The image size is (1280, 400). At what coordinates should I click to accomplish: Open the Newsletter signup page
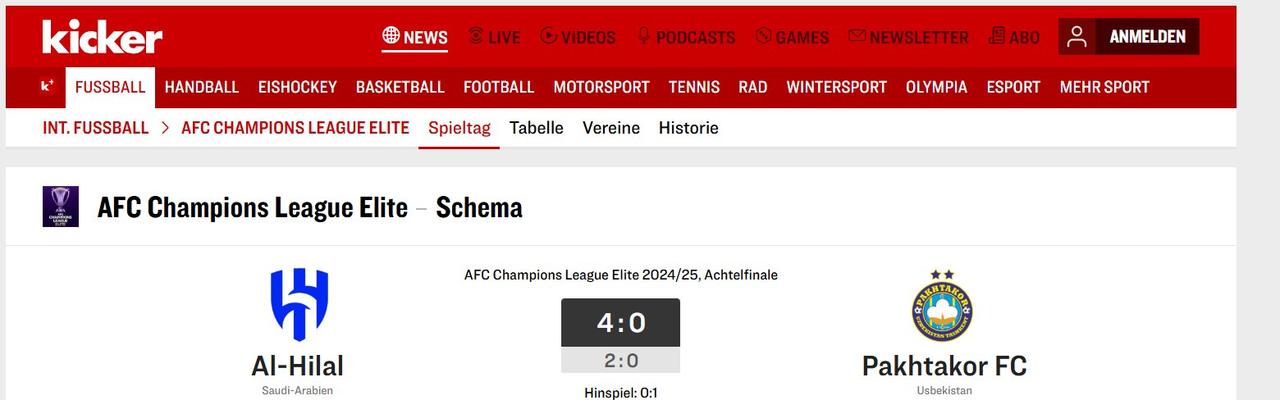point(908,37)
